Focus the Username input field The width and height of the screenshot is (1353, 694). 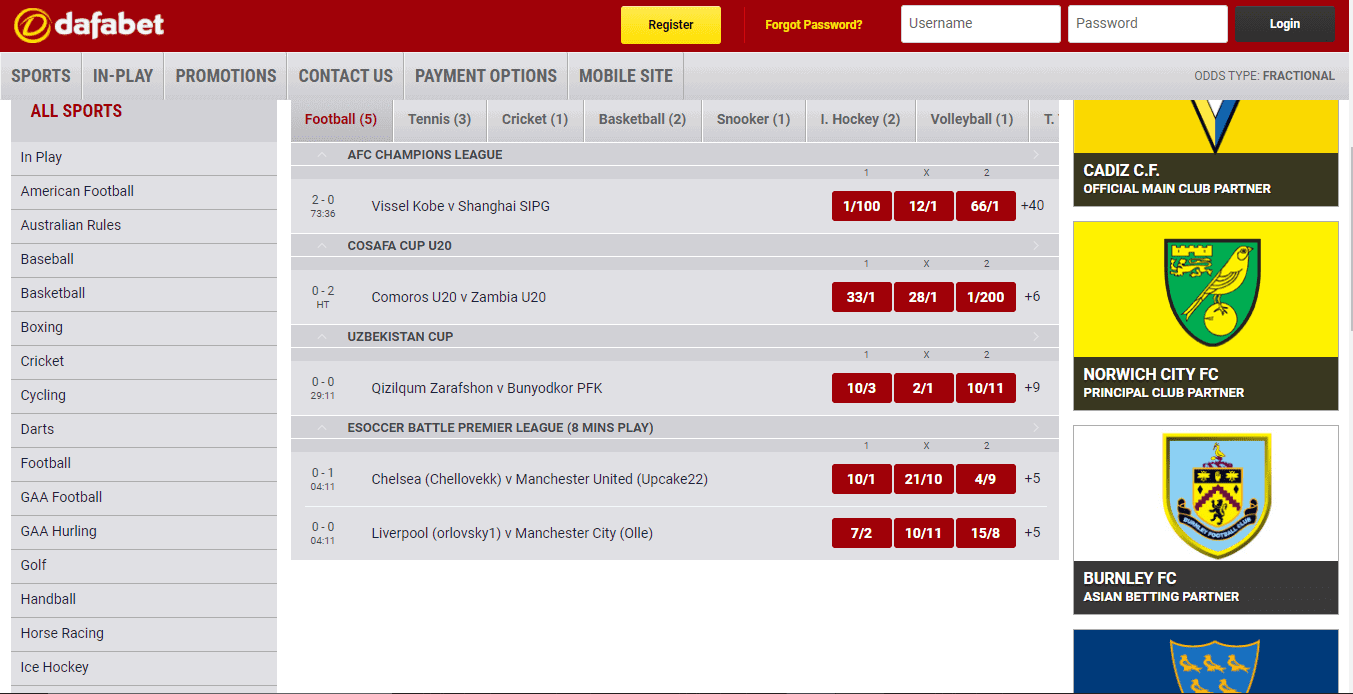[980, 24]
